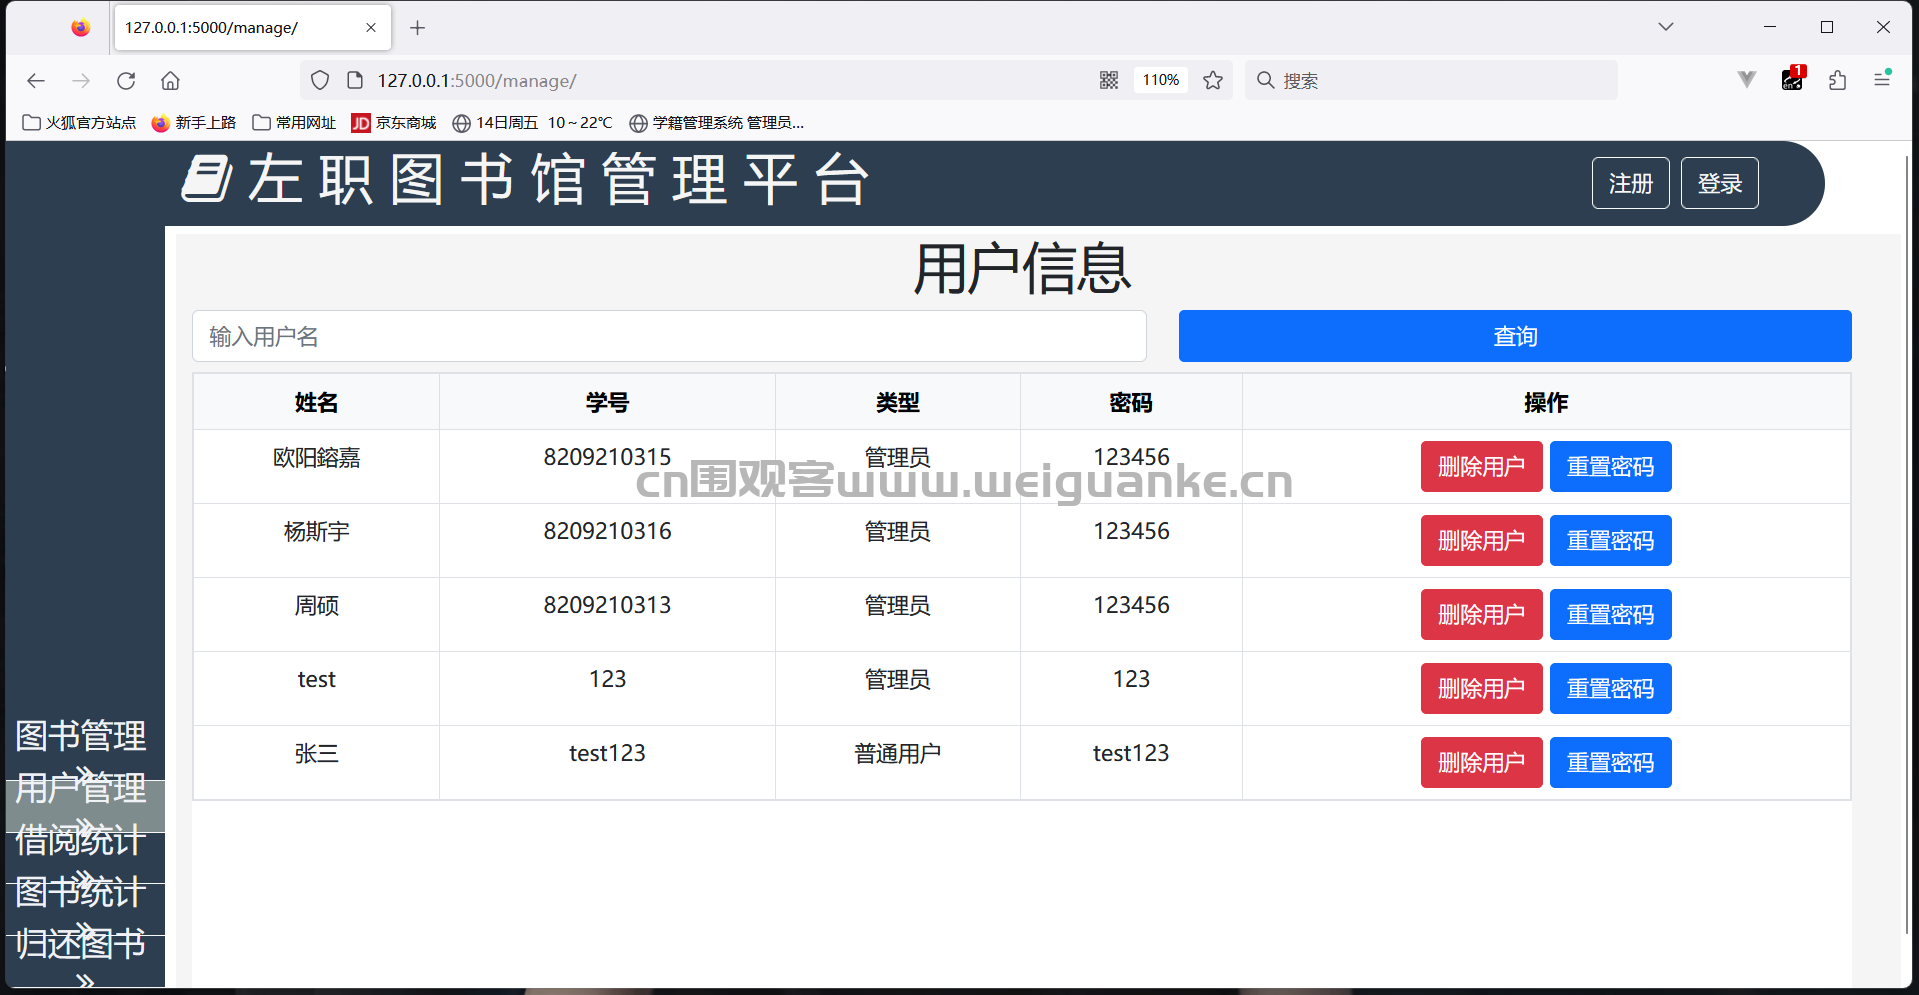Open the 14日周五 weather bookmark
The image size is (1919, 995).
pos(532,123)
